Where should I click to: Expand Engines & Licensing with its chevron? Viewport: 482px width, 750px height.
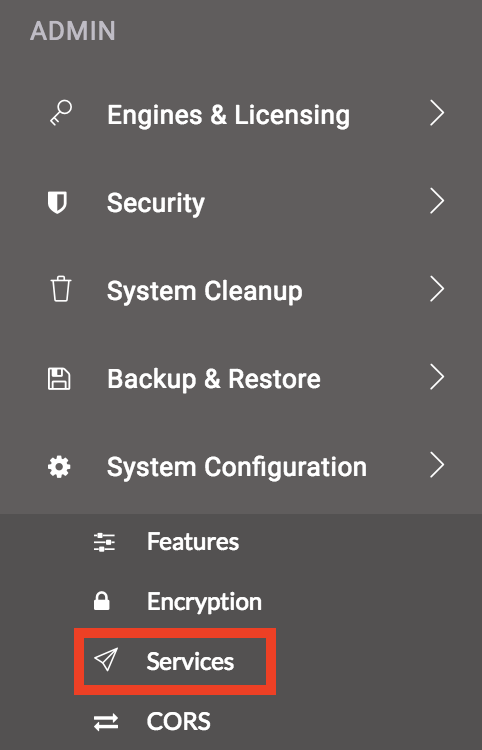pyautogui.click(x=437, y=113)
